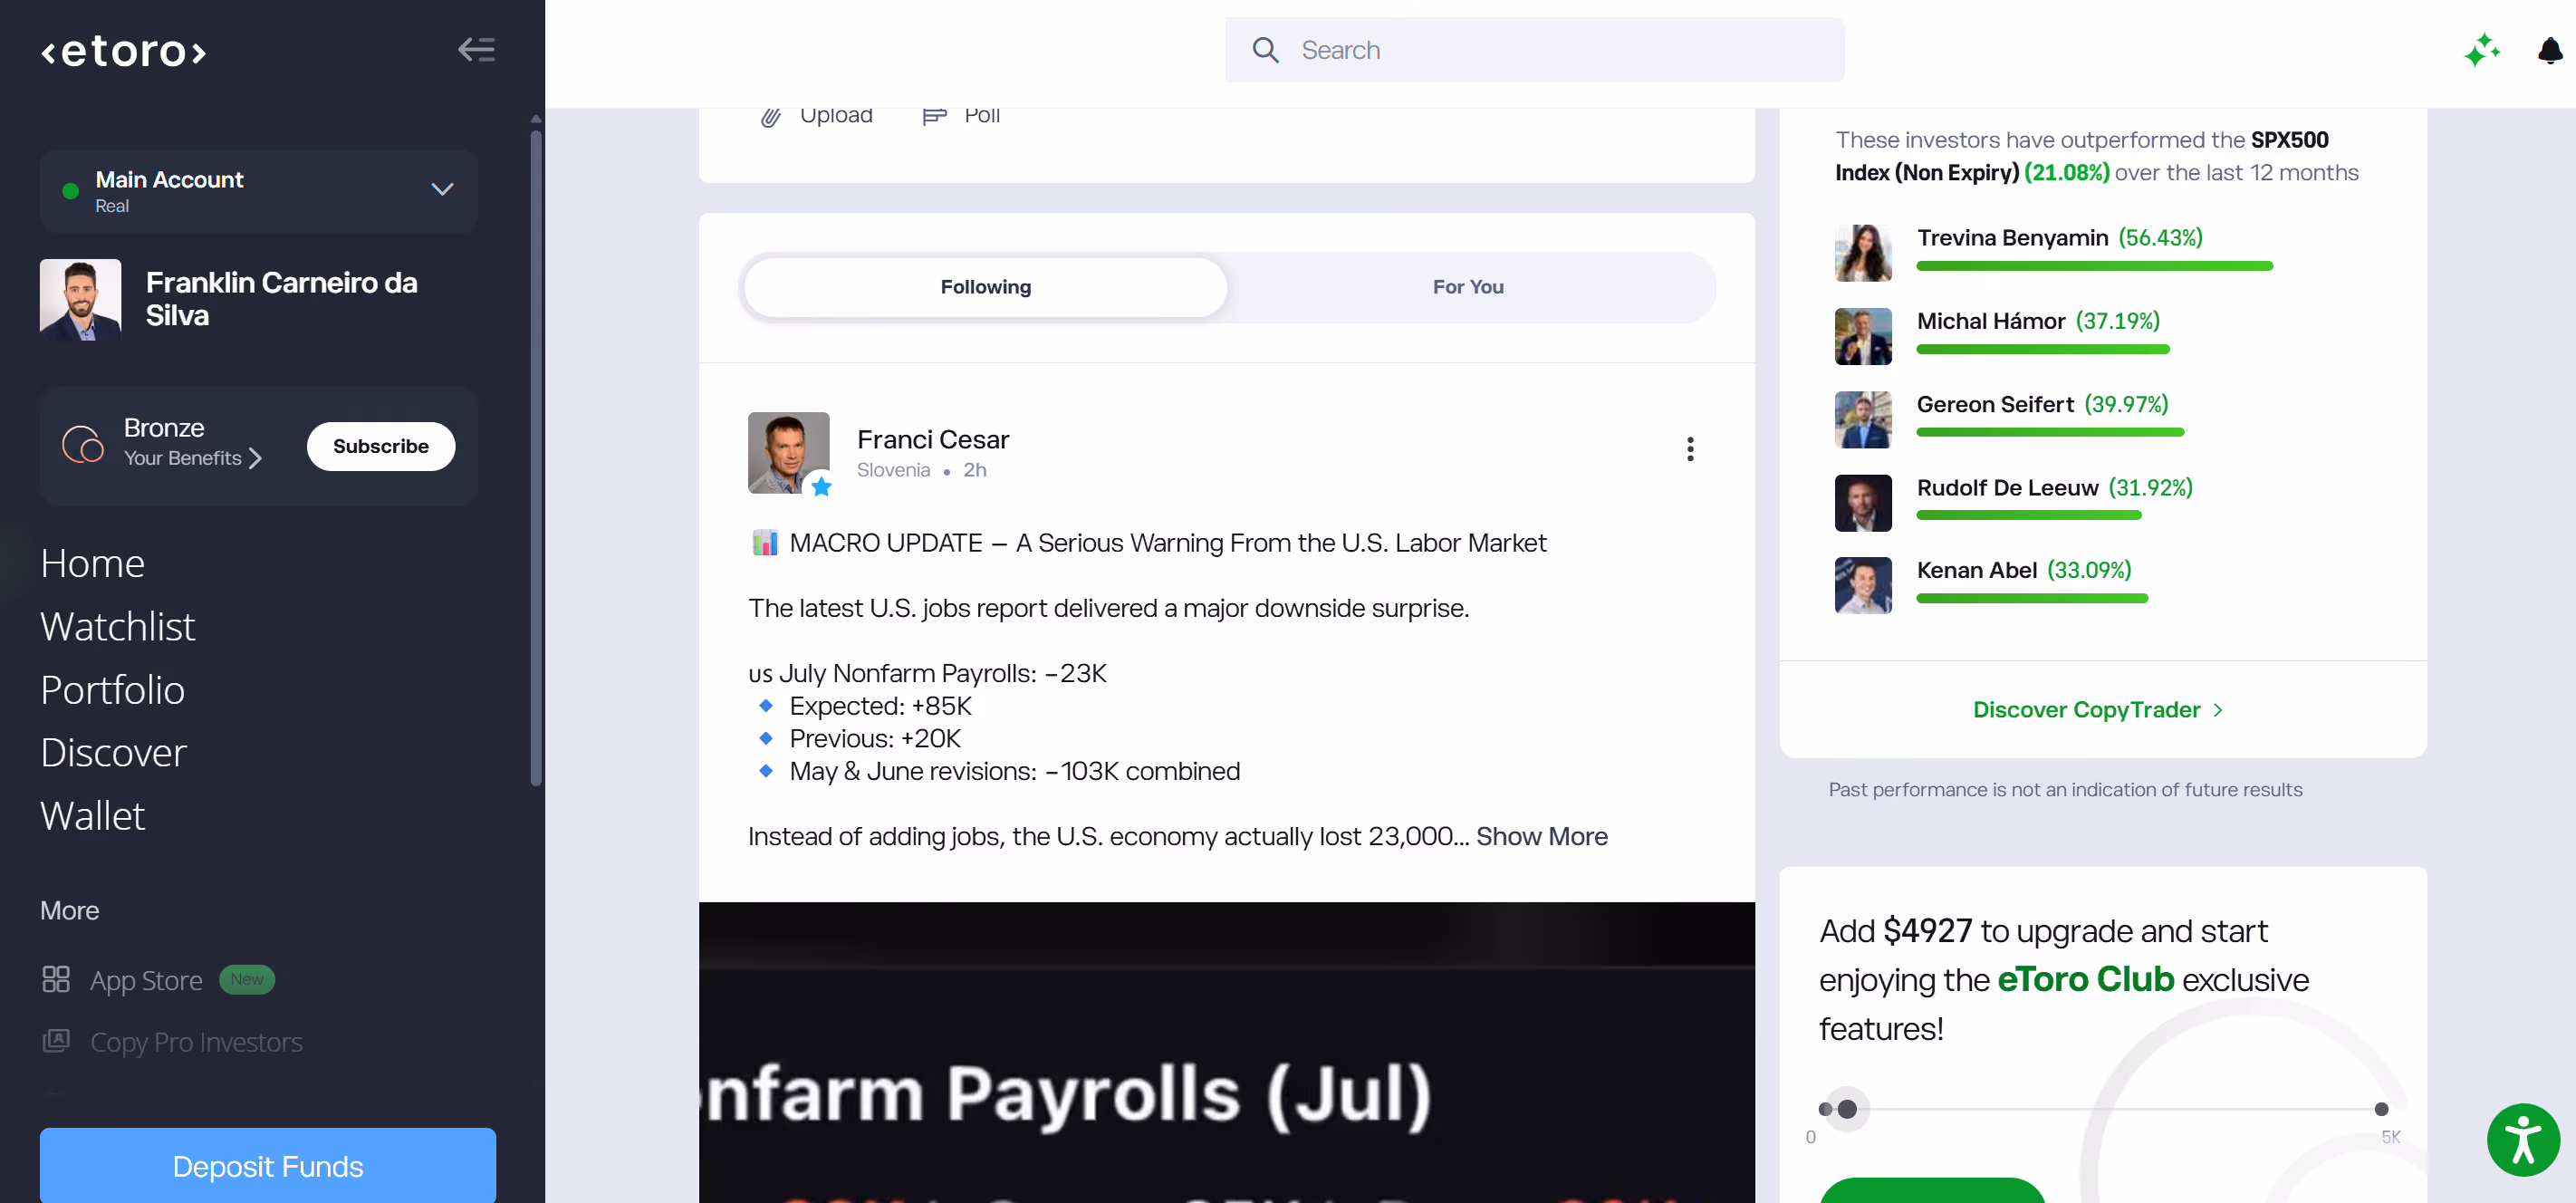Open Franklin Carneiro da Silva profile photo
This screenshot has width=2576, height=1203.
coord(80,300)
